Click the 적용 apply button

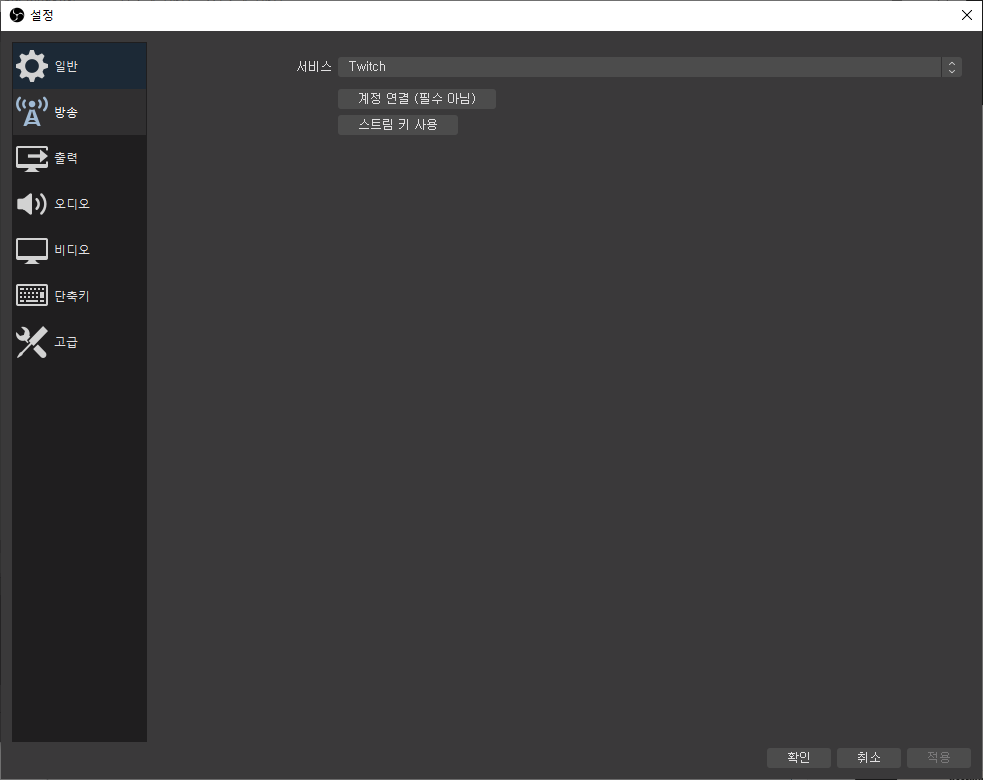coord(938,757)
